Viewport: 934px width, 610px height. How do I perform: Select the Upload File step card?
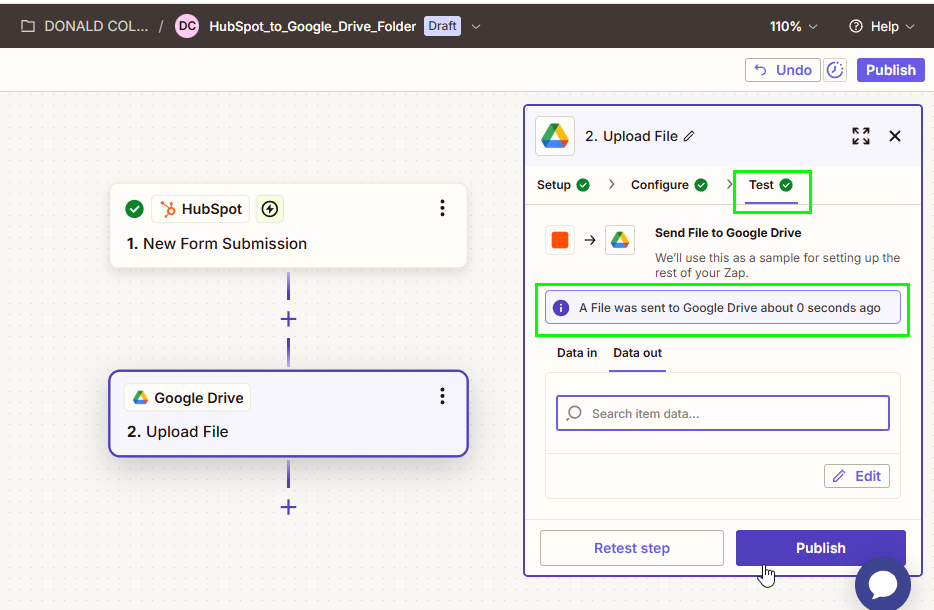(288, 414)
